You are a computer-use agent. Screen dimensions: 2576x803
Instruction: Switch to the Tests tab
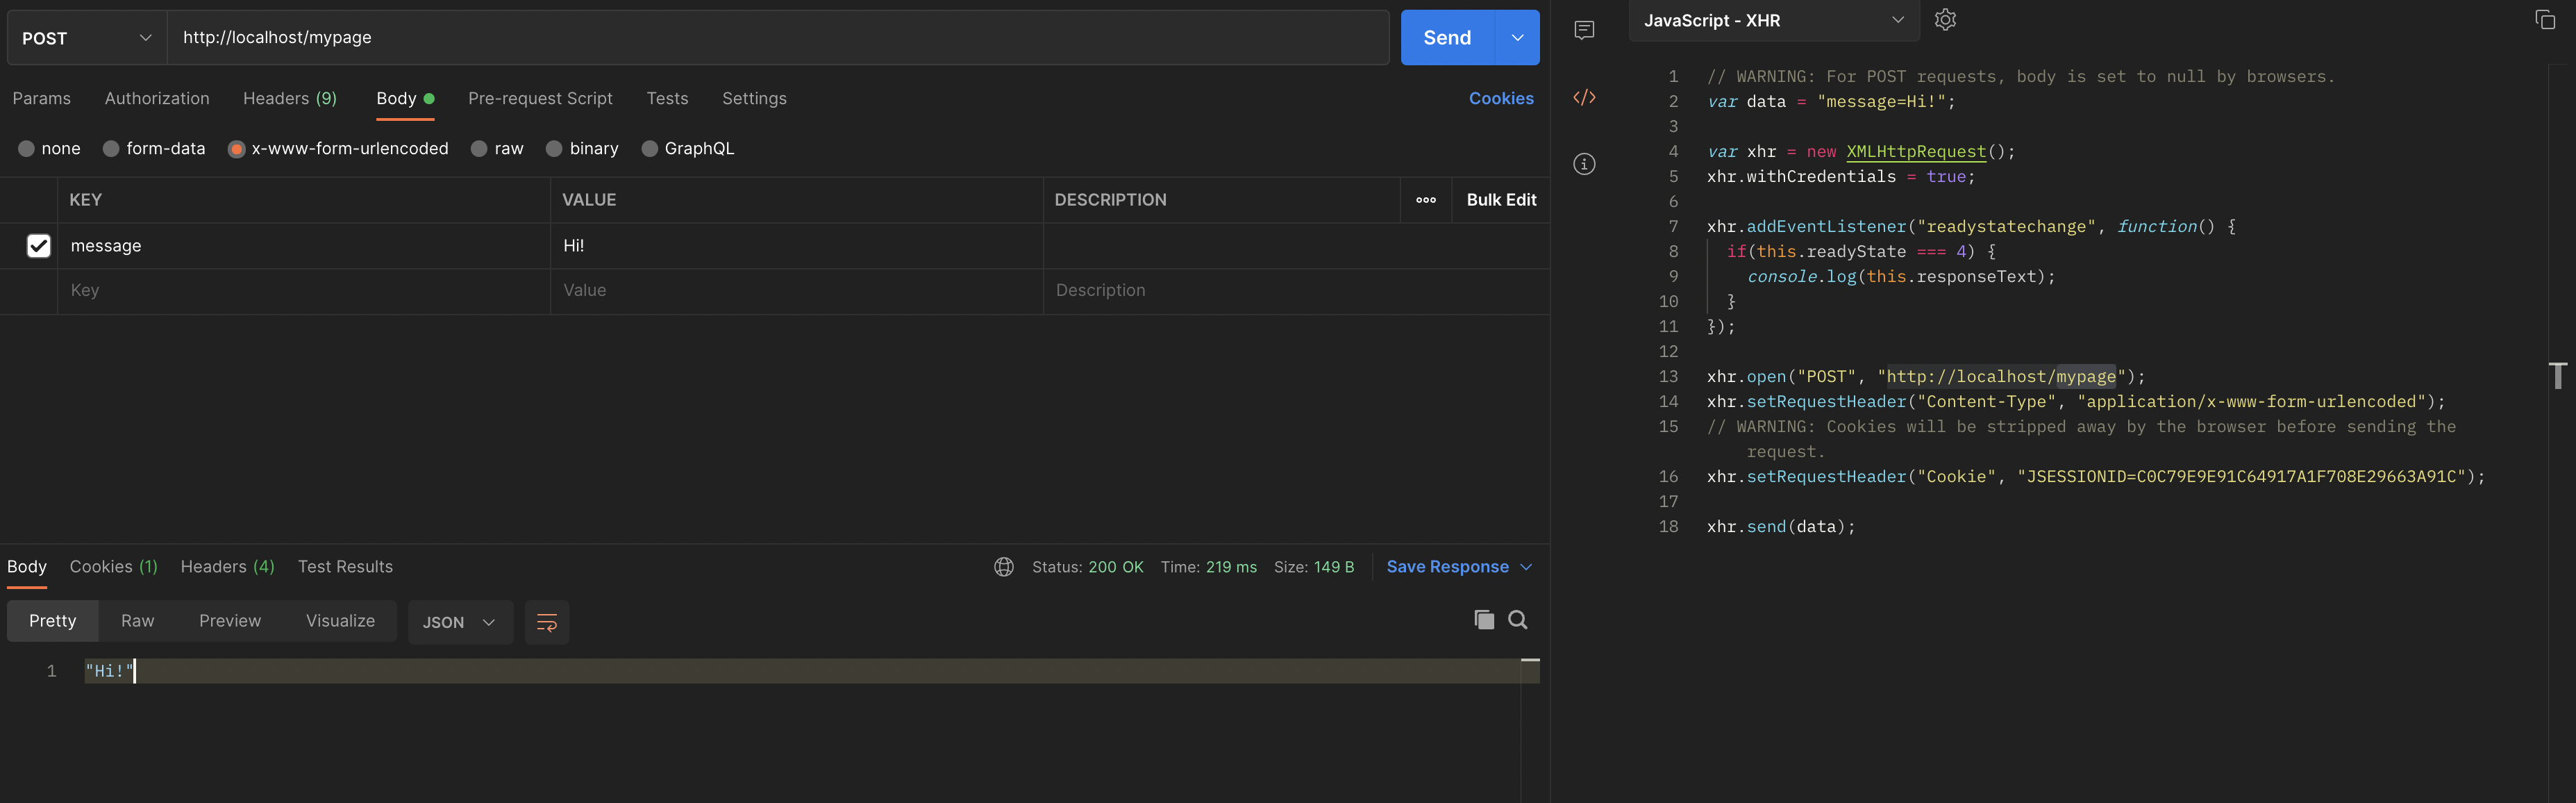pyautogui.click(x=667, y=98)
